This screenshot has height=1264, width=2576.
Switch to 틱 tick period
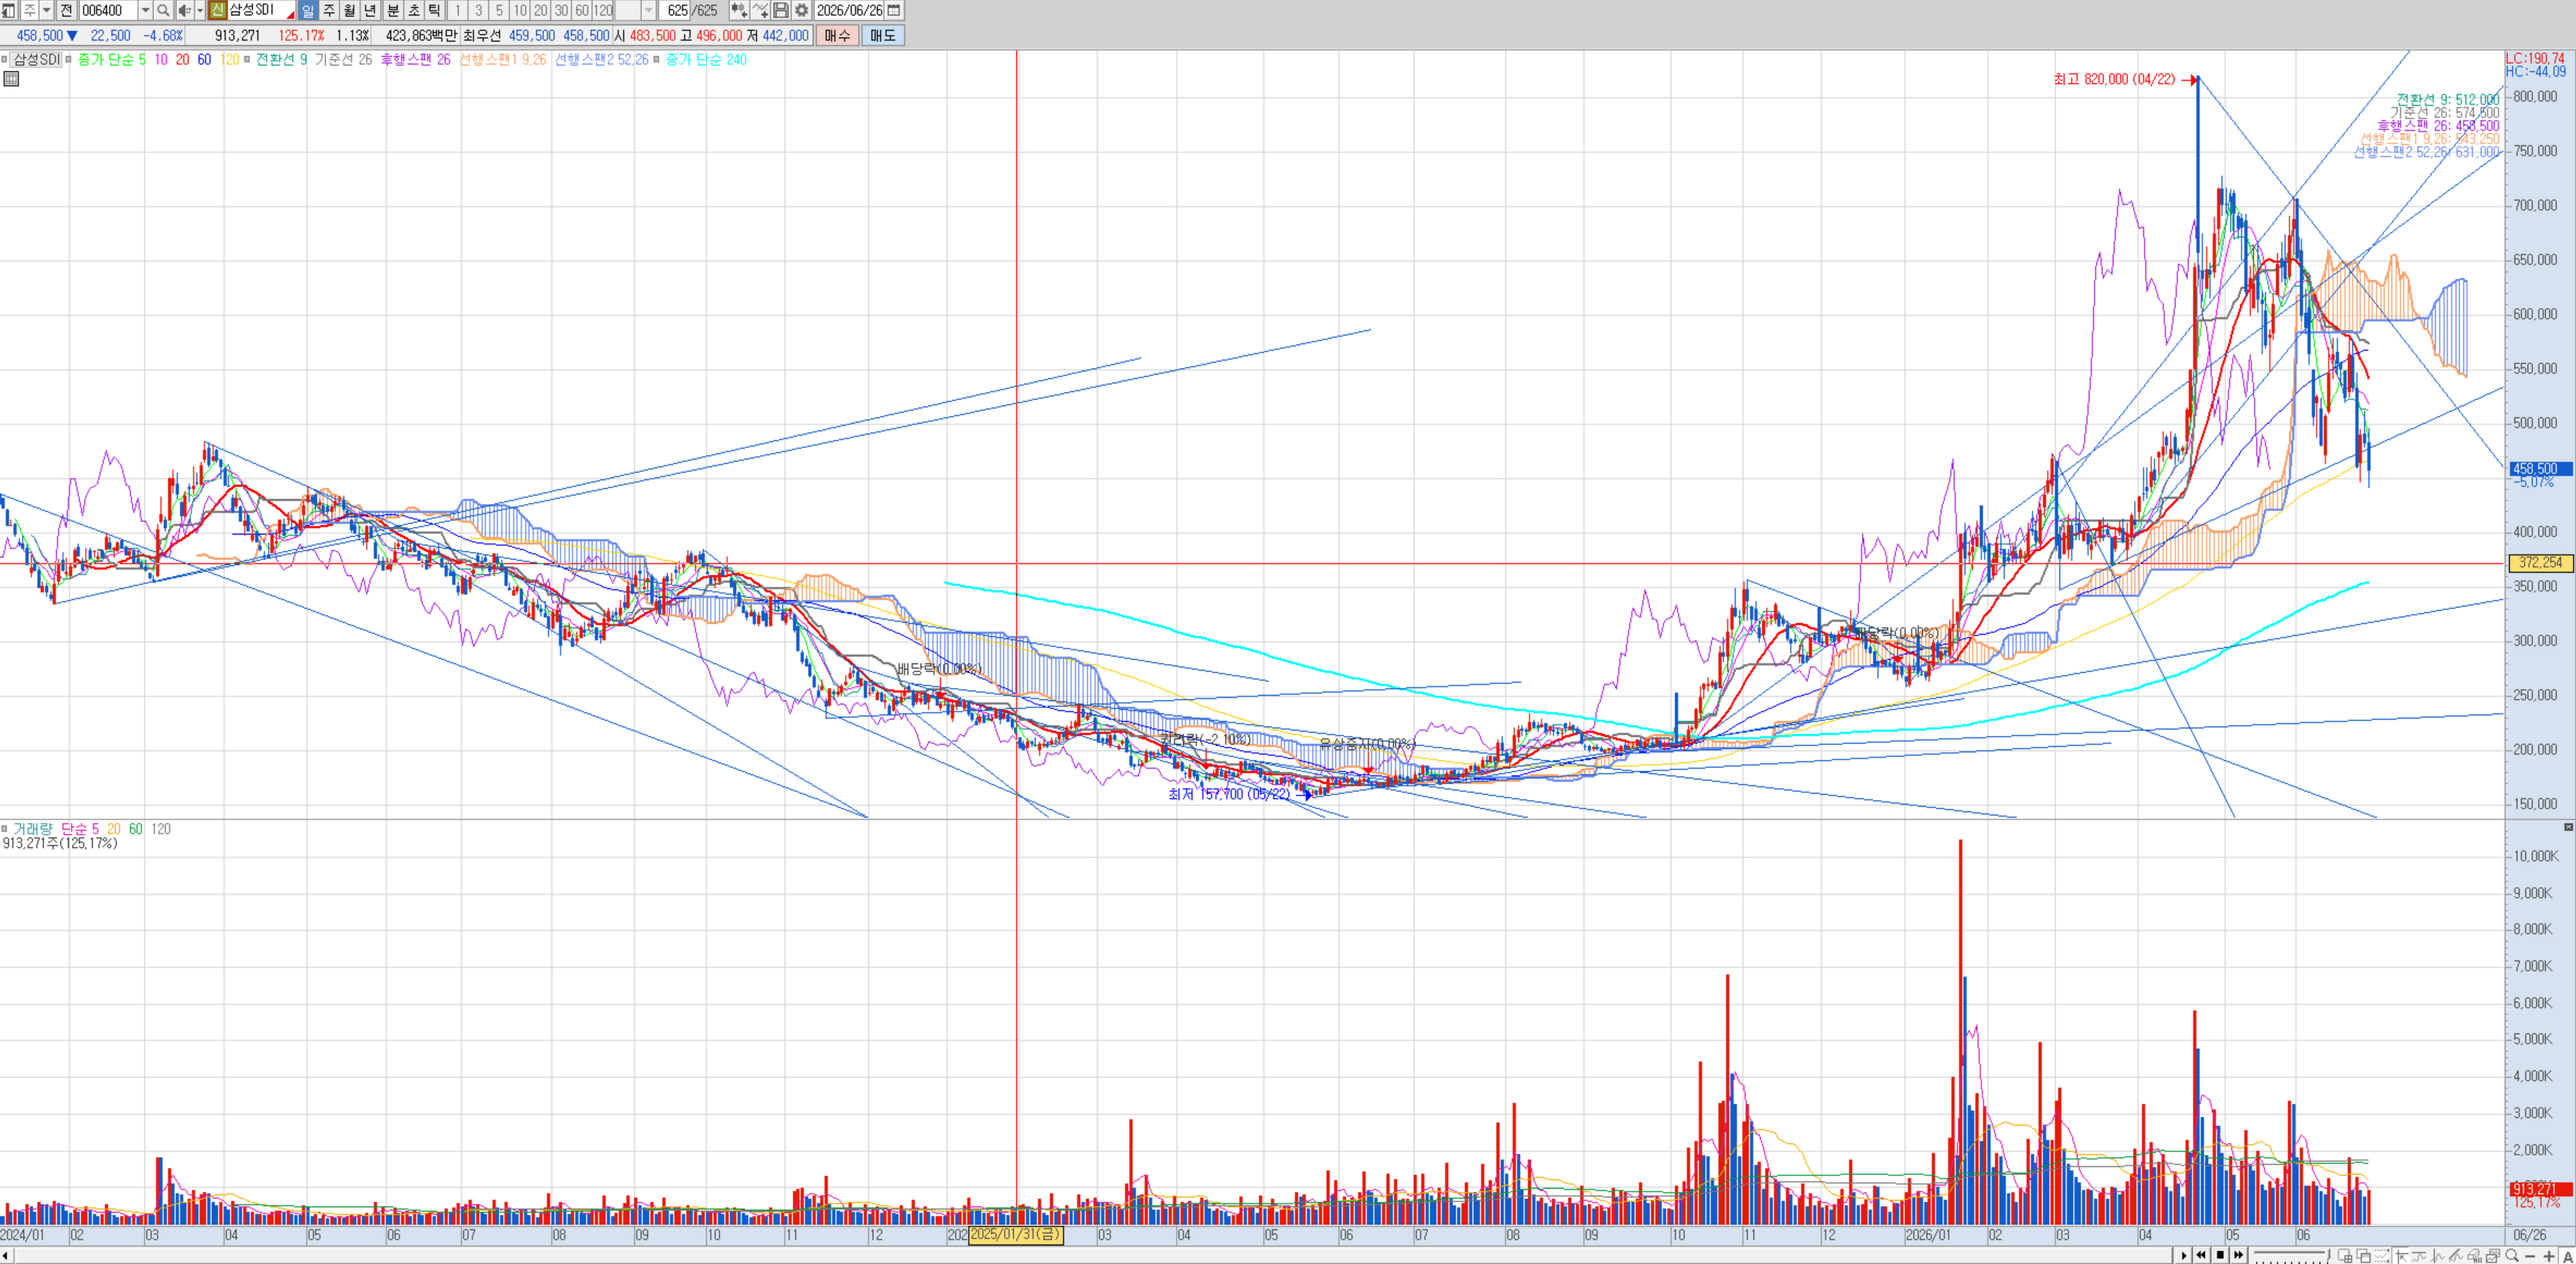point(435,10)
